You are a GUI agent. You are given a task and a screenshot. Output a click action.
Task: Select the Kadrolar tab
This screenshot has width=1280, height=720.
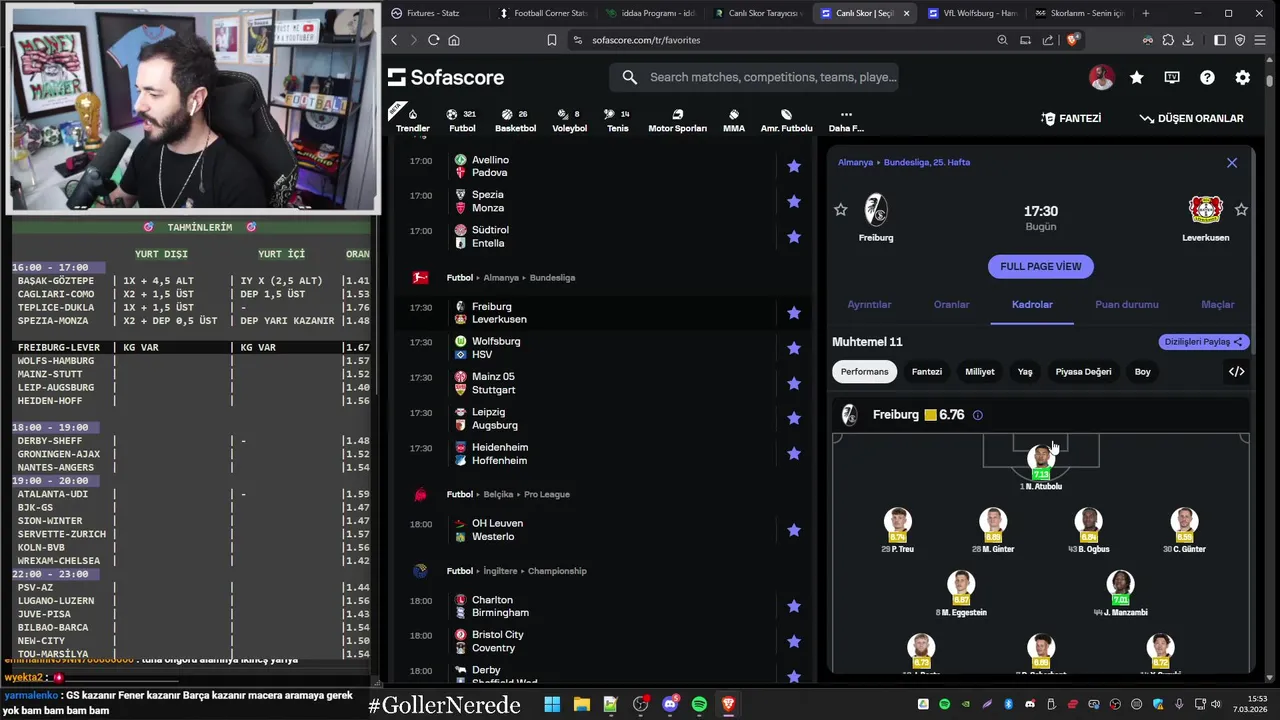1032,304
